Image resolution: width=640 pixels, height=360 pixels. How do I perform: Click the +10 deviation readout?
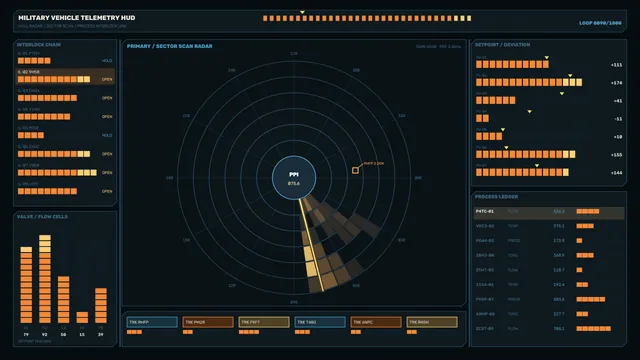[x=618, y=137]
